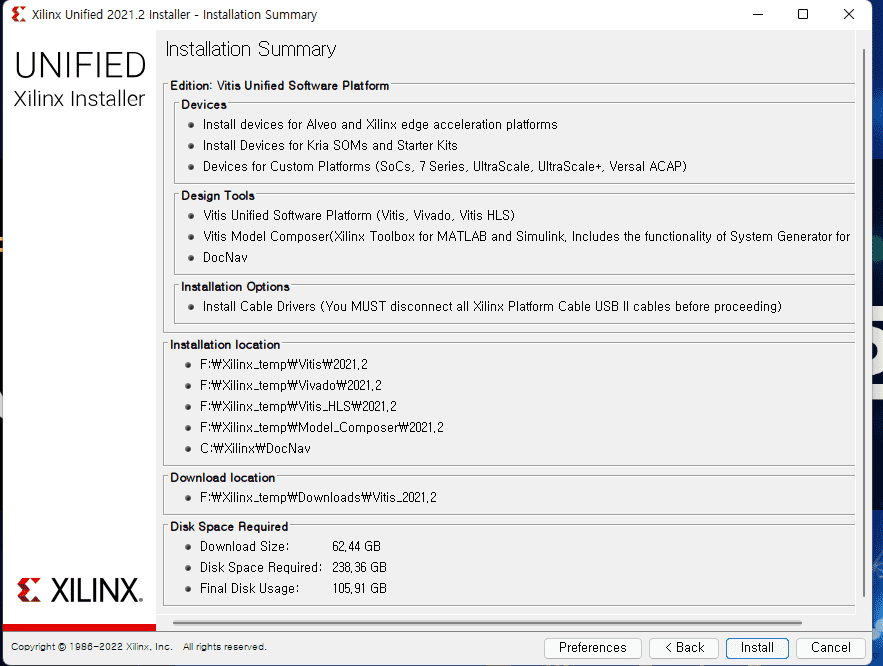This screenshot has width=883, height=666.
Task: Select 'Install devices for Alveo' entry
Action: tap(380, 124)
